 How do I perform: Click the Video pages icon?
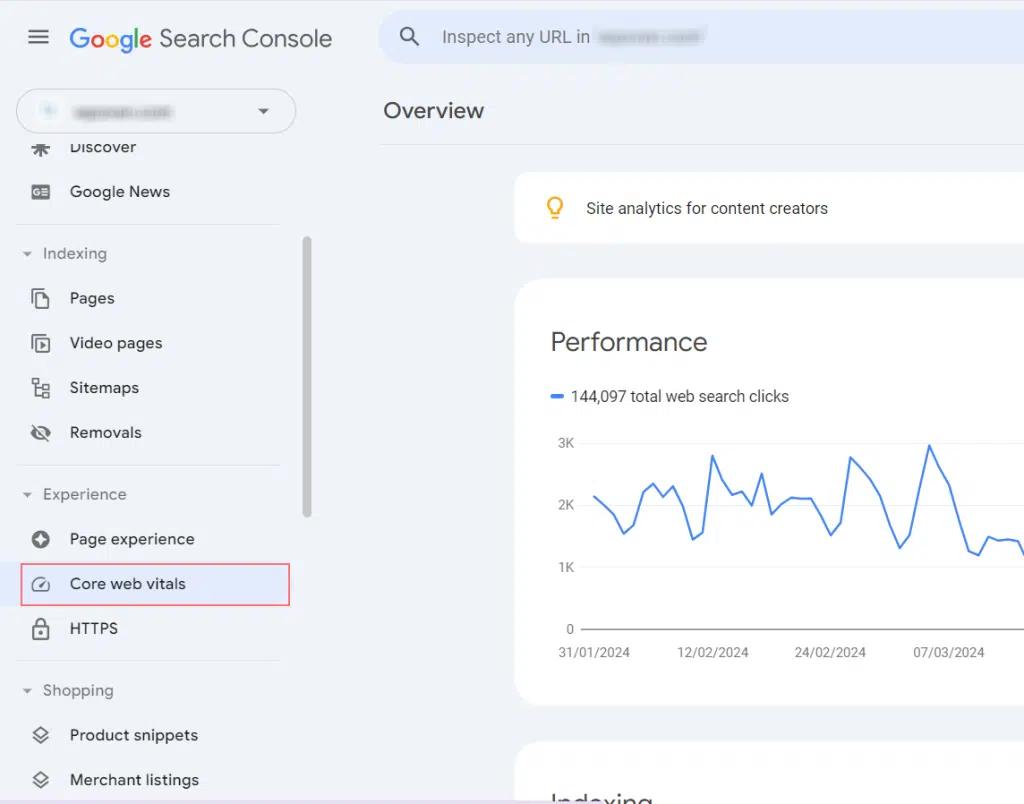coord(40,343)
